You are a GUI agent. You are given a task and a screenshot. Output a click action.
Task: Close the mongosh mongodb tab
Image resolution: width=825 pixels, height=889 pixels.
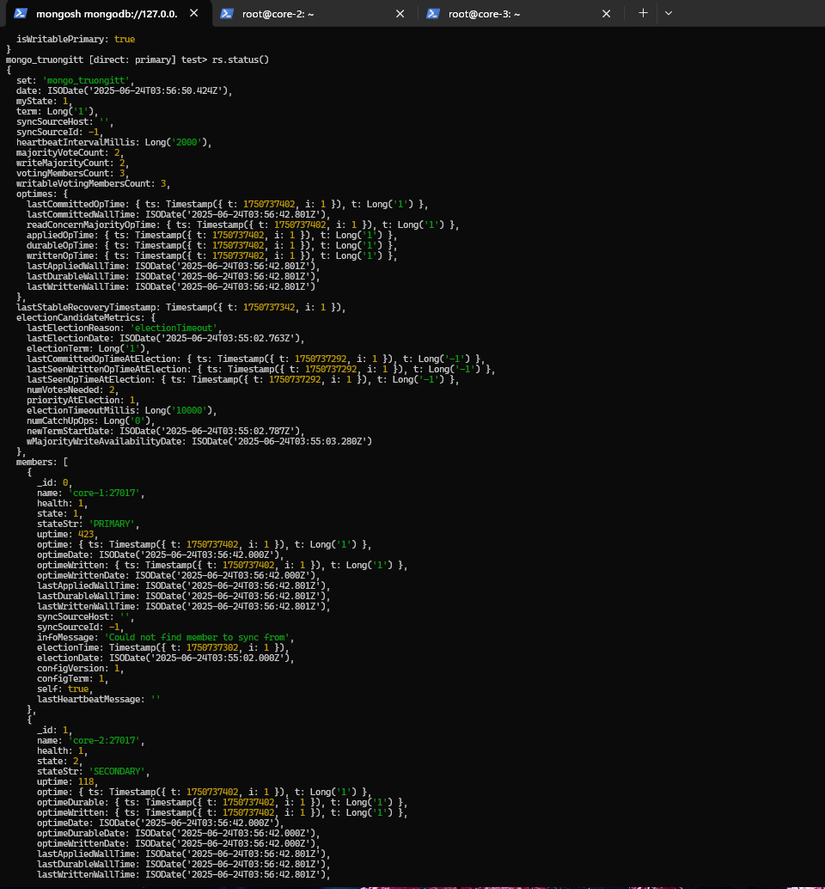pos(194,13)
